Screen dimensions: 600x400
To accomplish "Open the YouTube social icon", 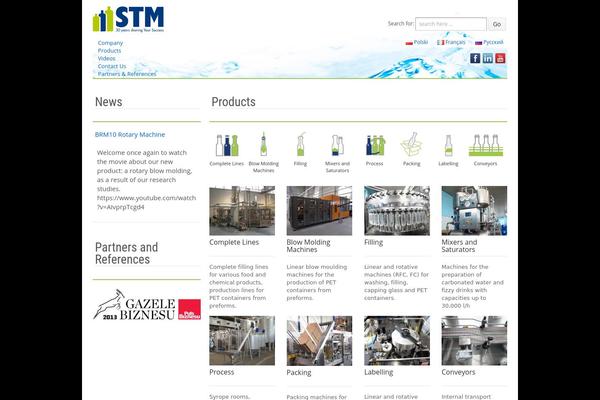I will click(500, 58).
